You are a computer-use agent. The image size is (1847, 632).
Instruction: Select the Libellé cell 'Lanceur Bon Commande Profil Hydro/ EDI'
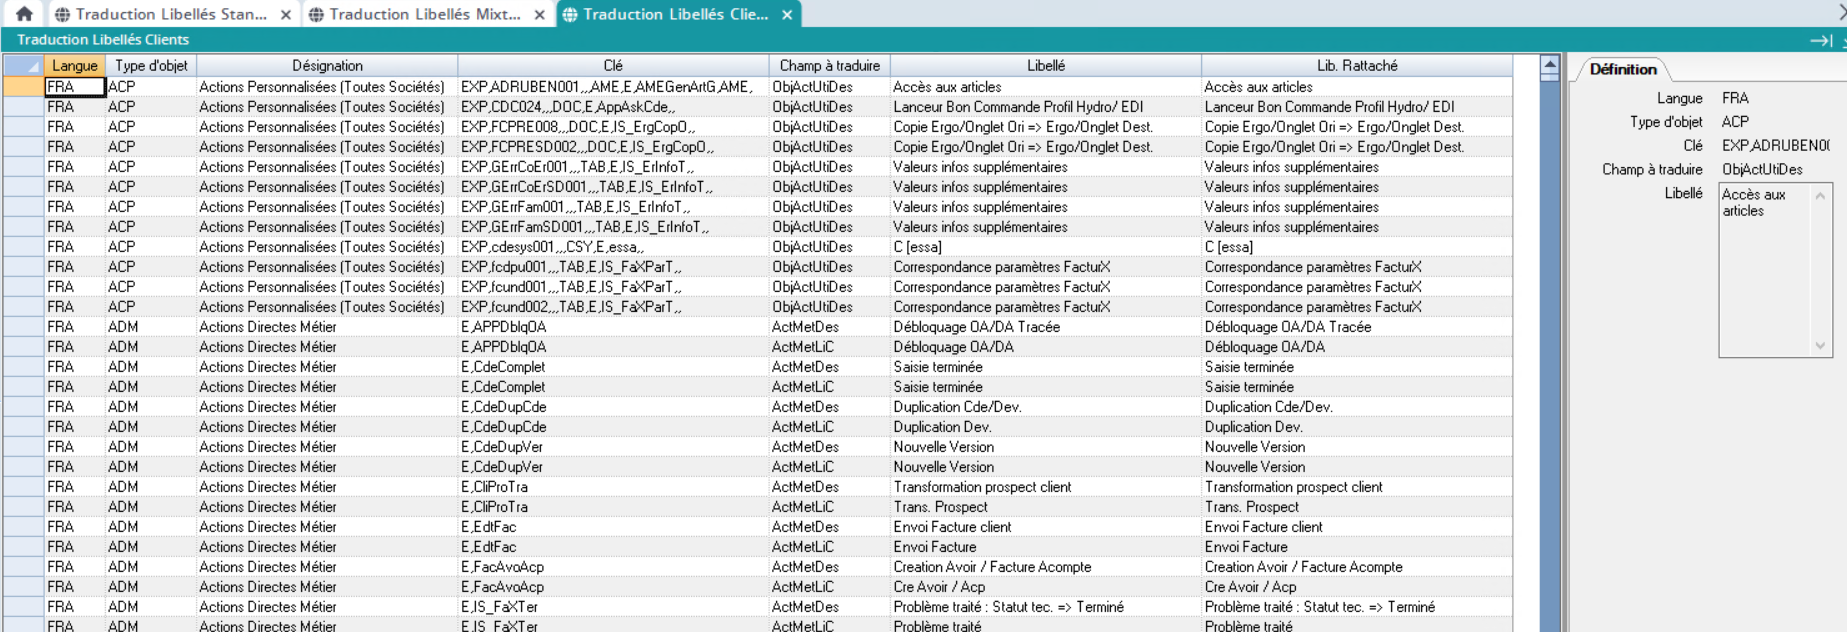[x=1045, y=107]
